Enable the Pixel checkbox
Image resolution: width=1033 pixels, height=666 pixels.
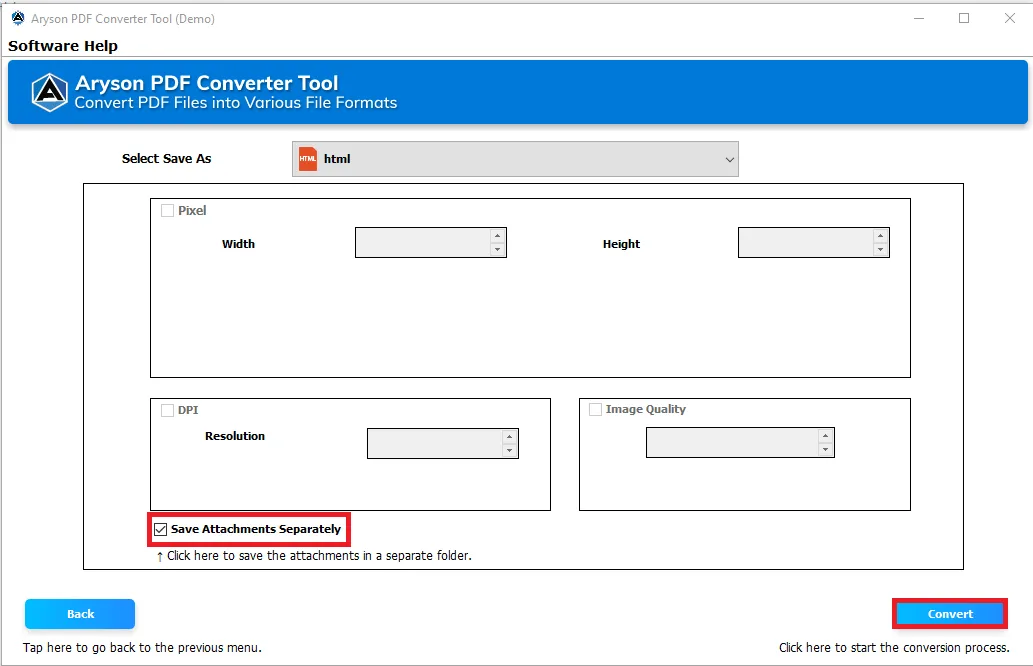(x=167, y=210)
